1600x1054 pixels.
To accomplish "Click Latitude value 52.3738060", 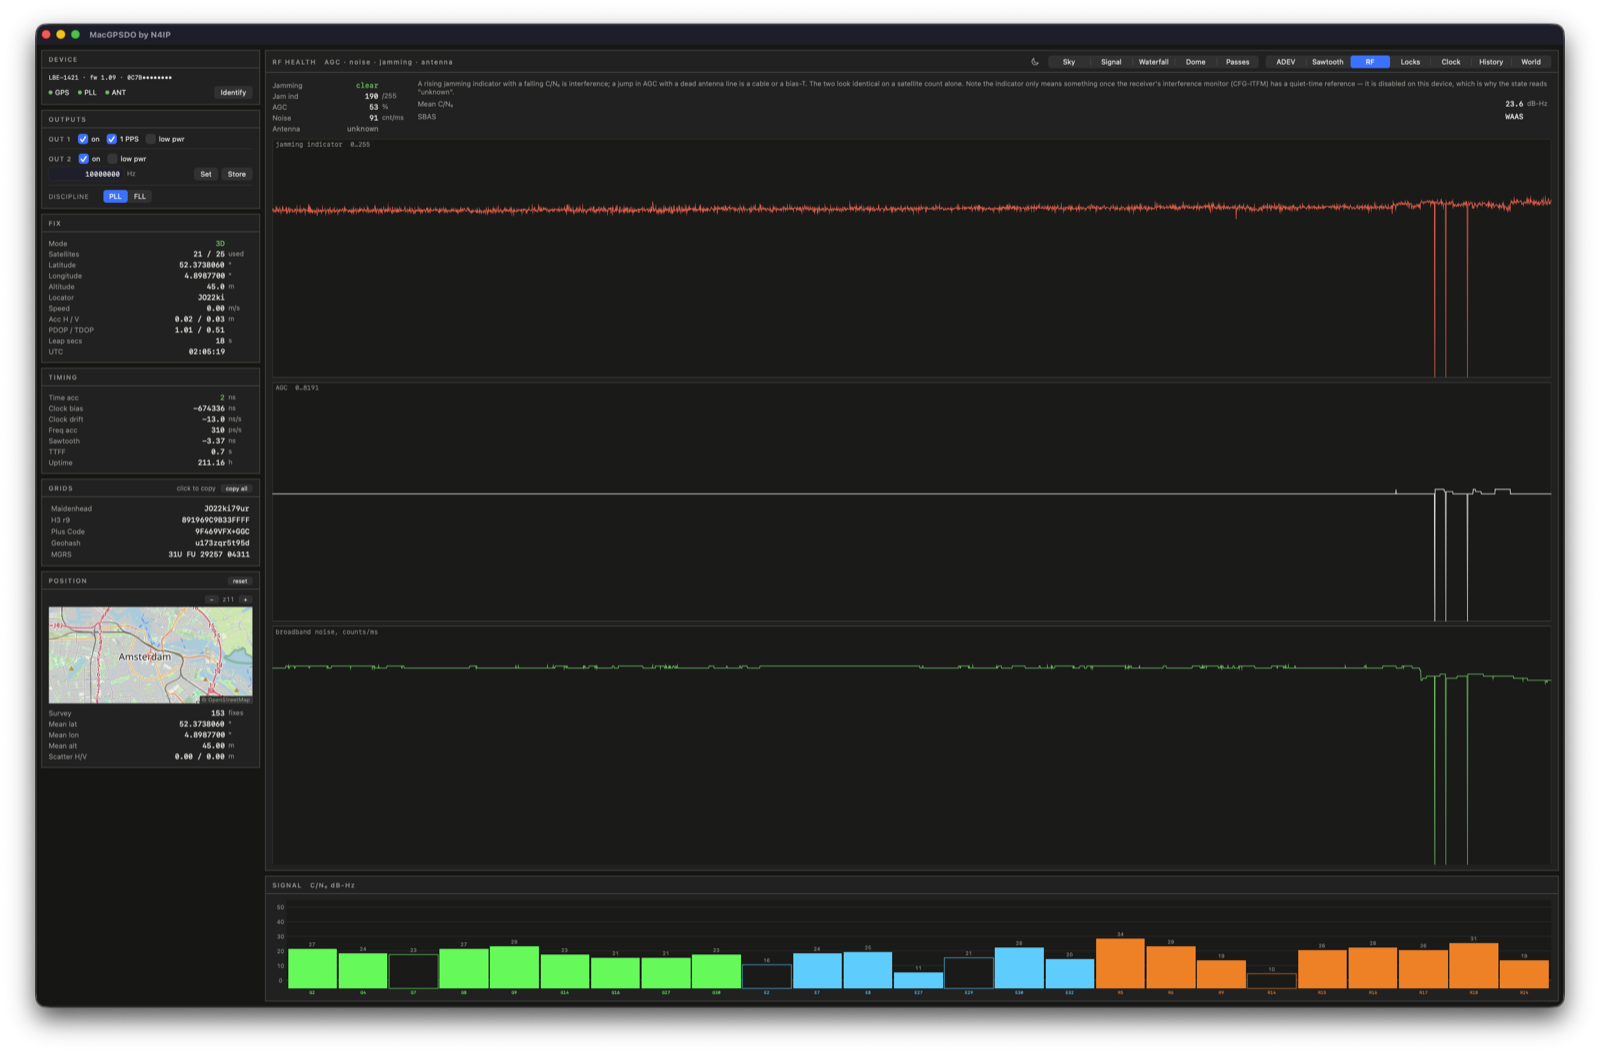I will tap(202, 265).
